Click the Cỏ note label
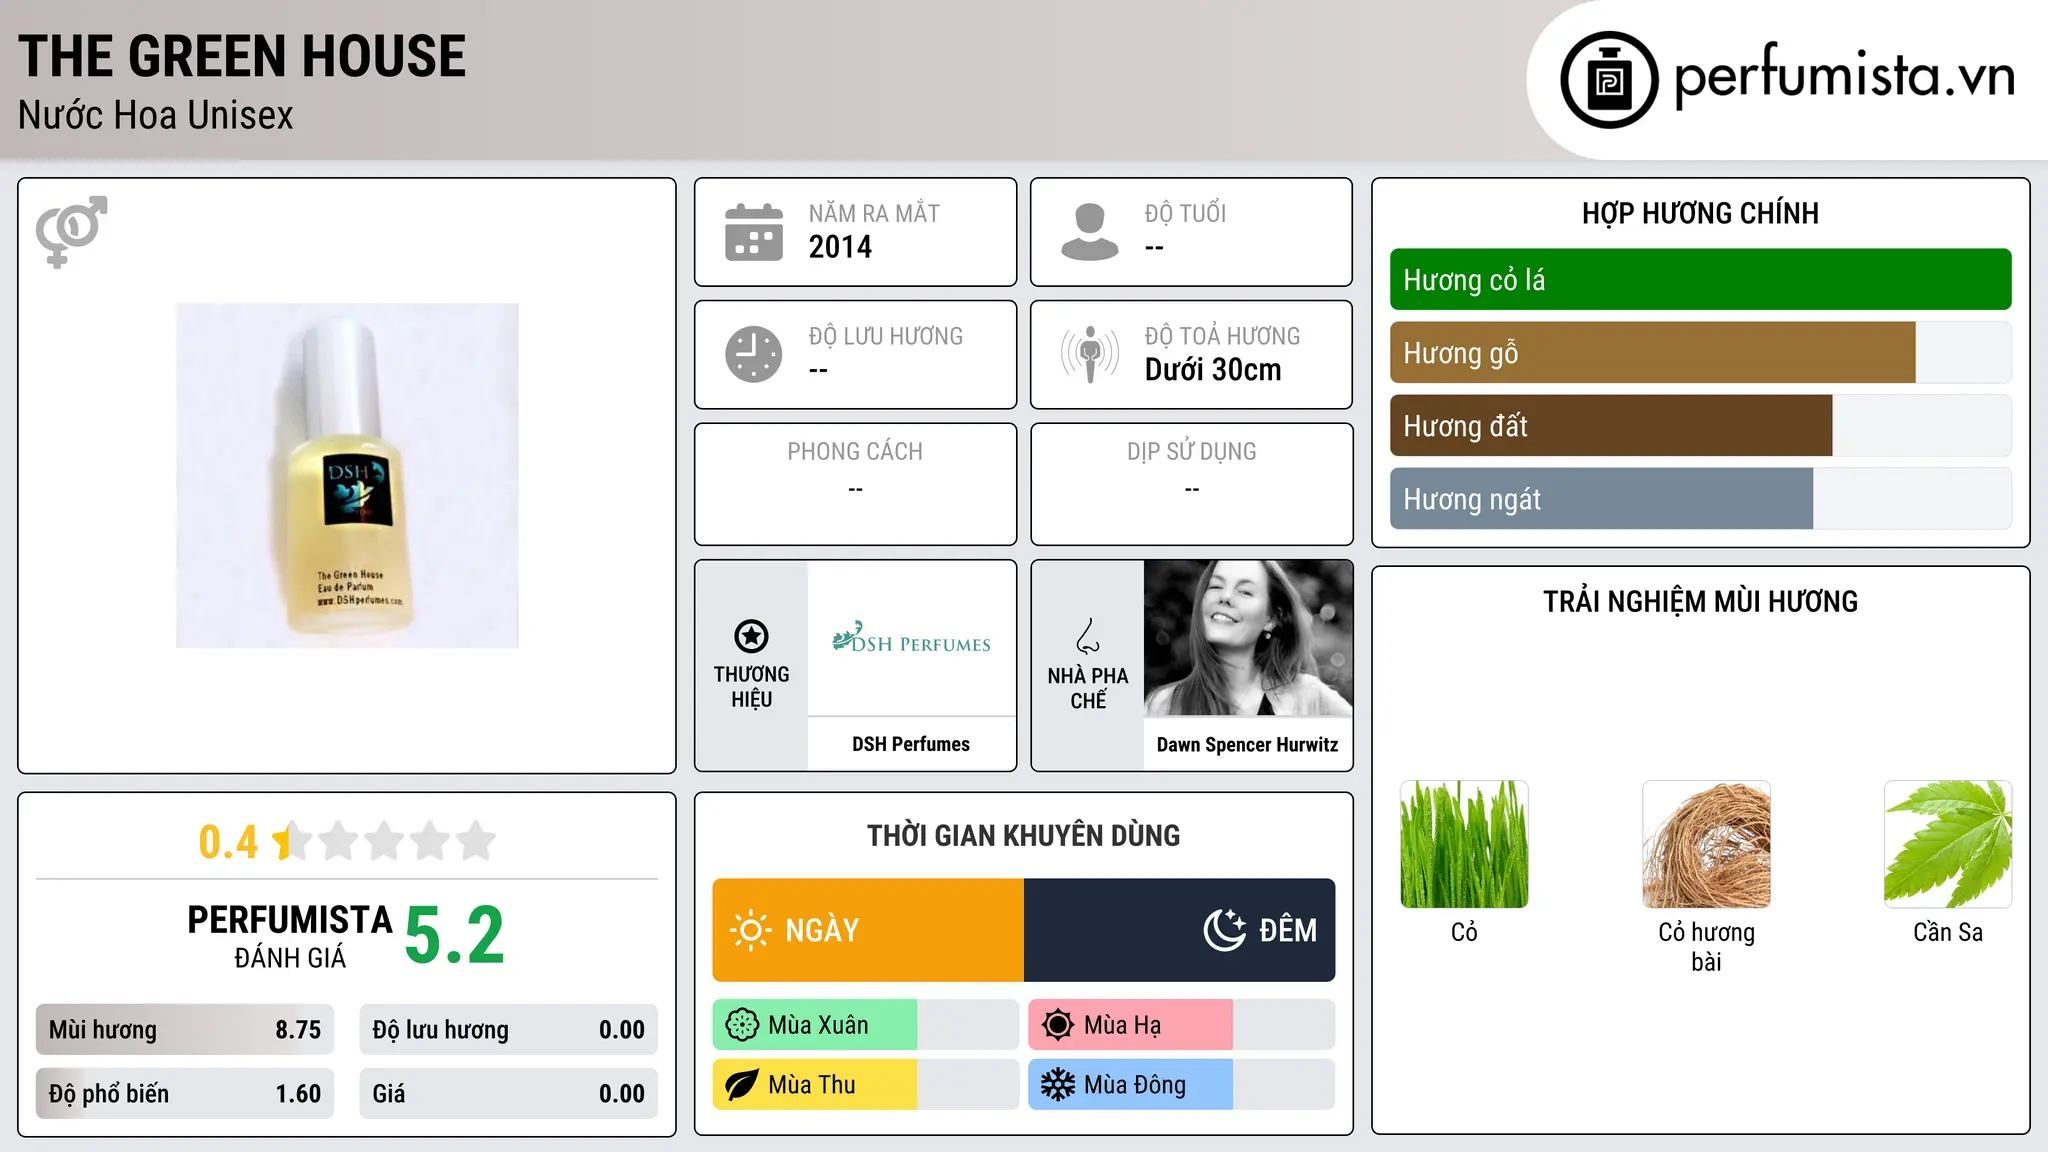This screenshot has width=2048, height=1152. (x=1464, y=932)
